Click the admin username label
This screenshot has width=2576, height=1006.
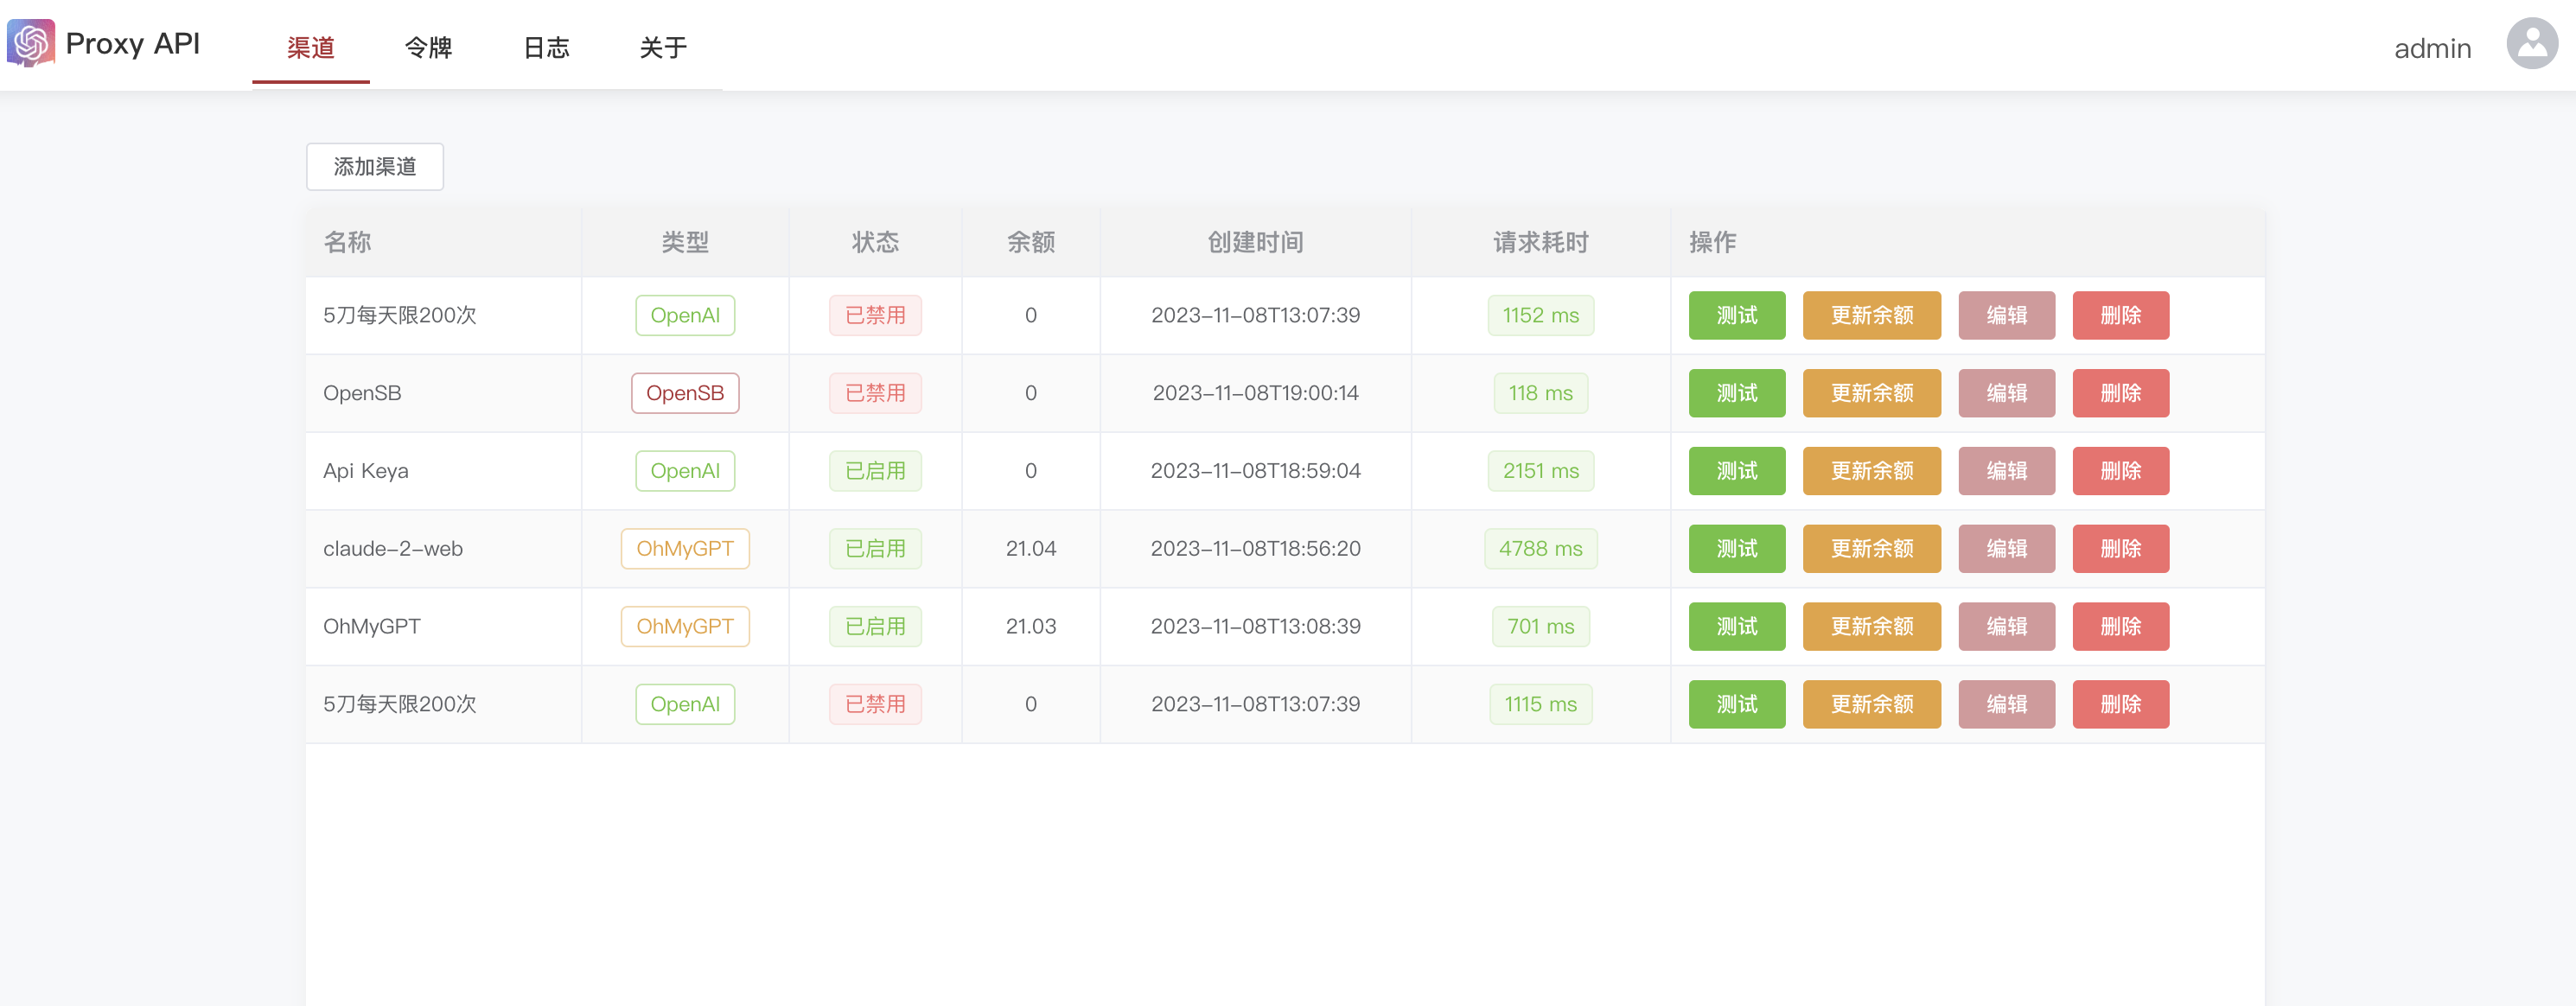(x=2432, y=48)
